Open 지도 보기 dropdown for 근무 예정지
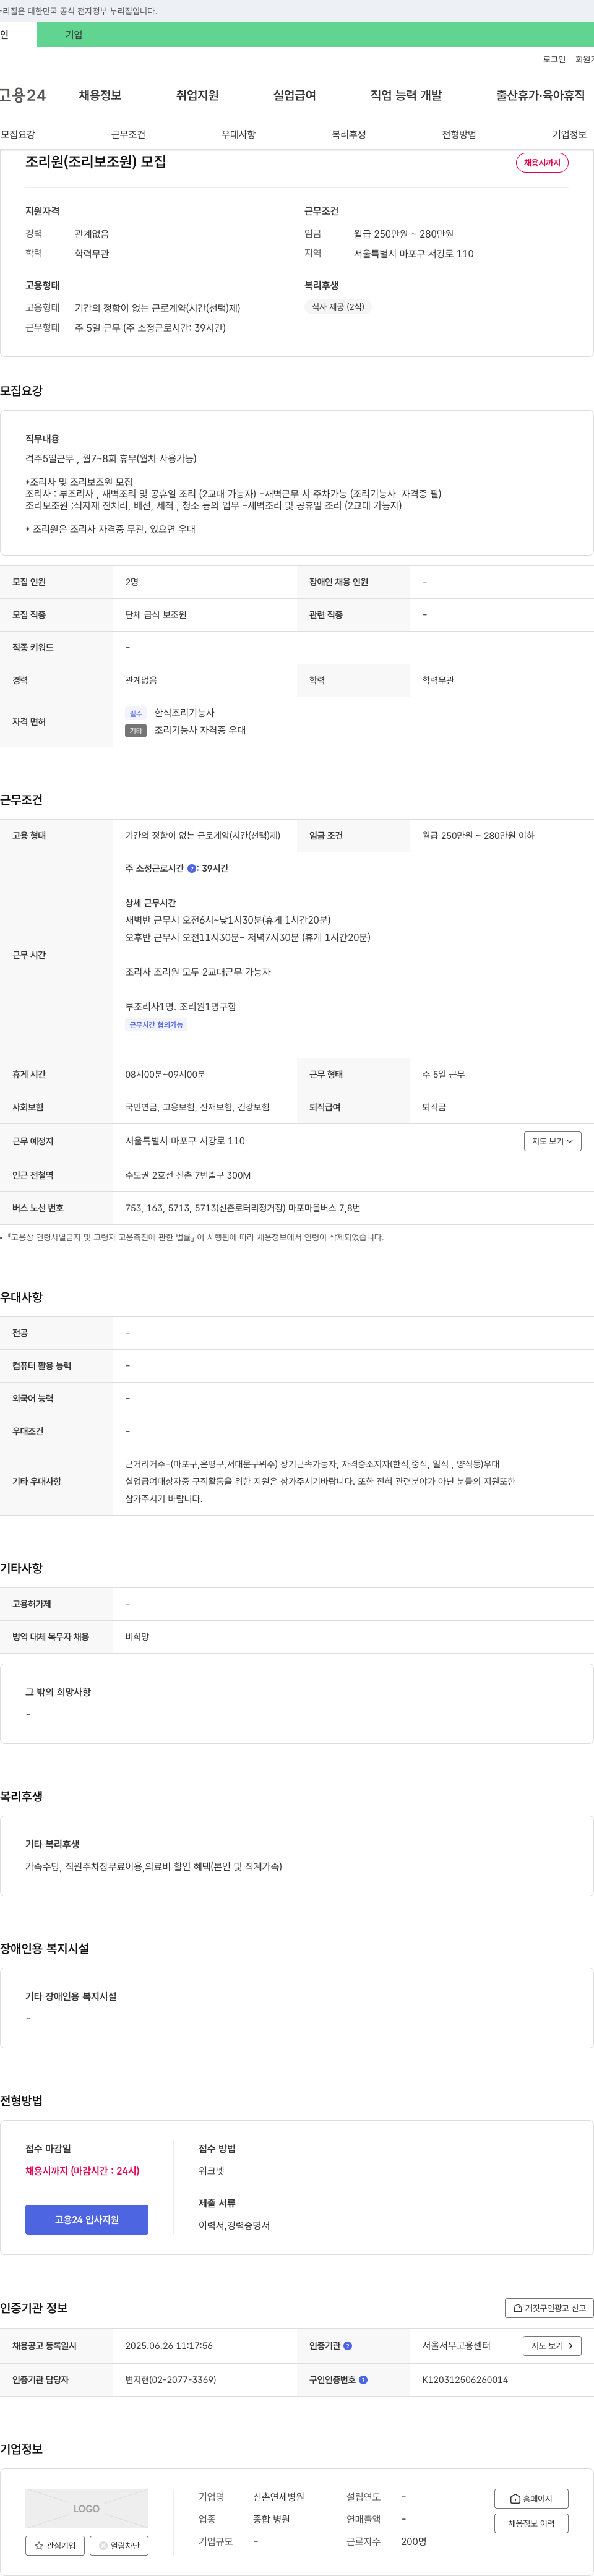The width and height of the screenshot is (594, 2576). pyautogui.click(x=552, y=1141)
